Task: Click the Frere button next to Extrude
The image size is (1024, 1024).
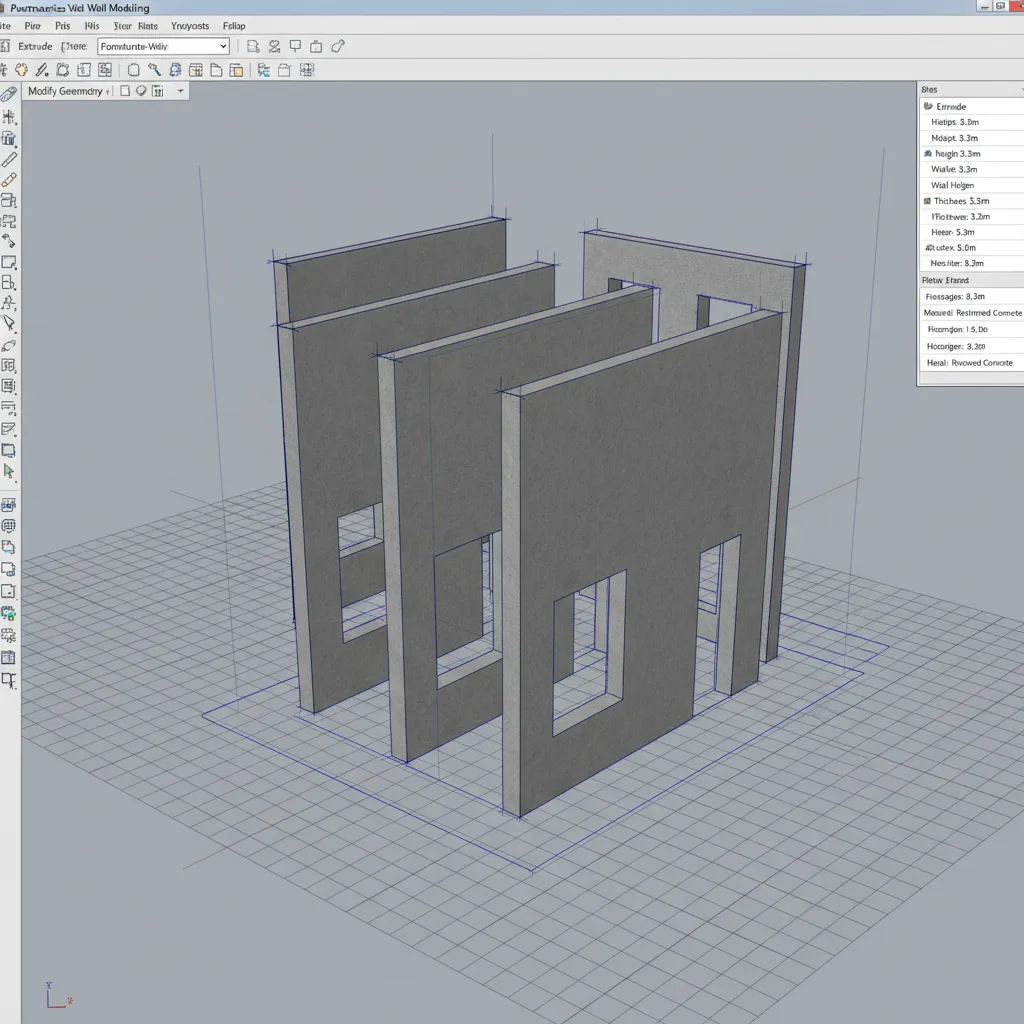Action: coord(74,46)
